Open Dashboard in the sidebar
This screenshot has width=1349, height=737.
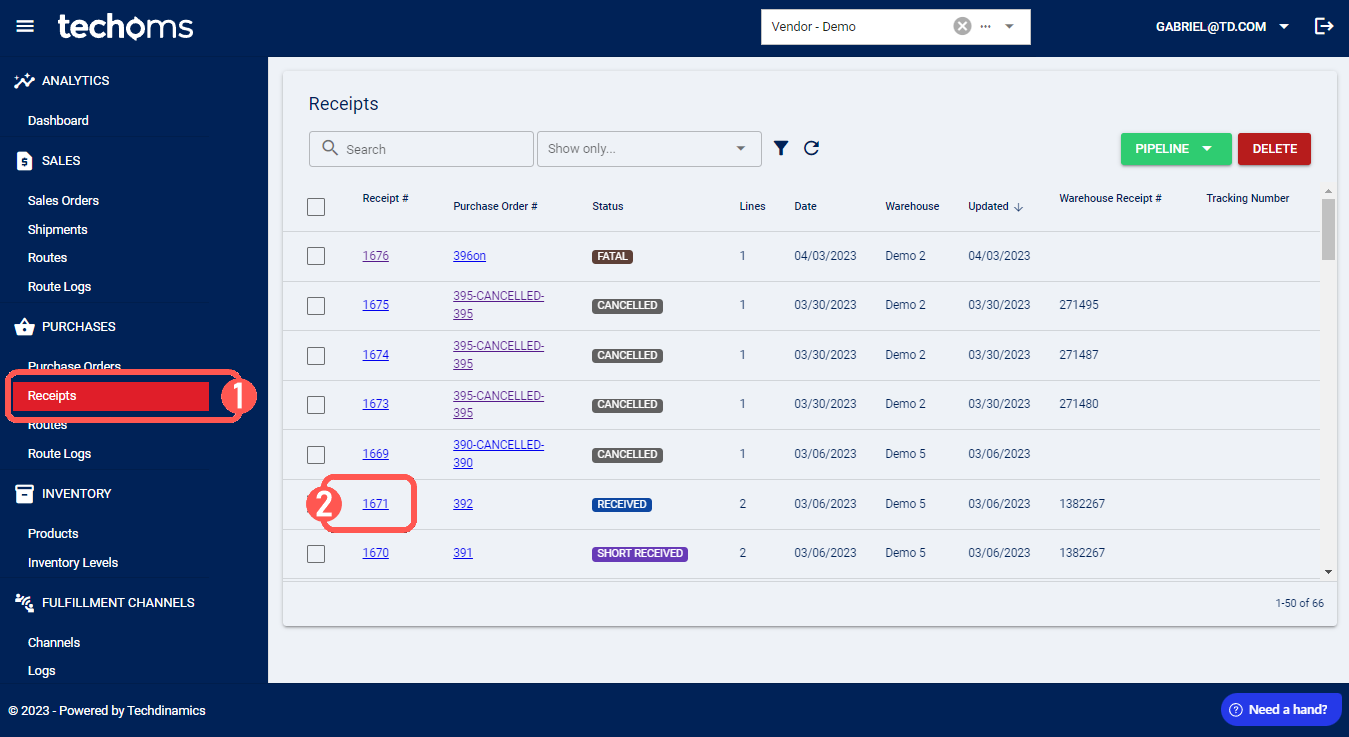click(x=58, y=120)
